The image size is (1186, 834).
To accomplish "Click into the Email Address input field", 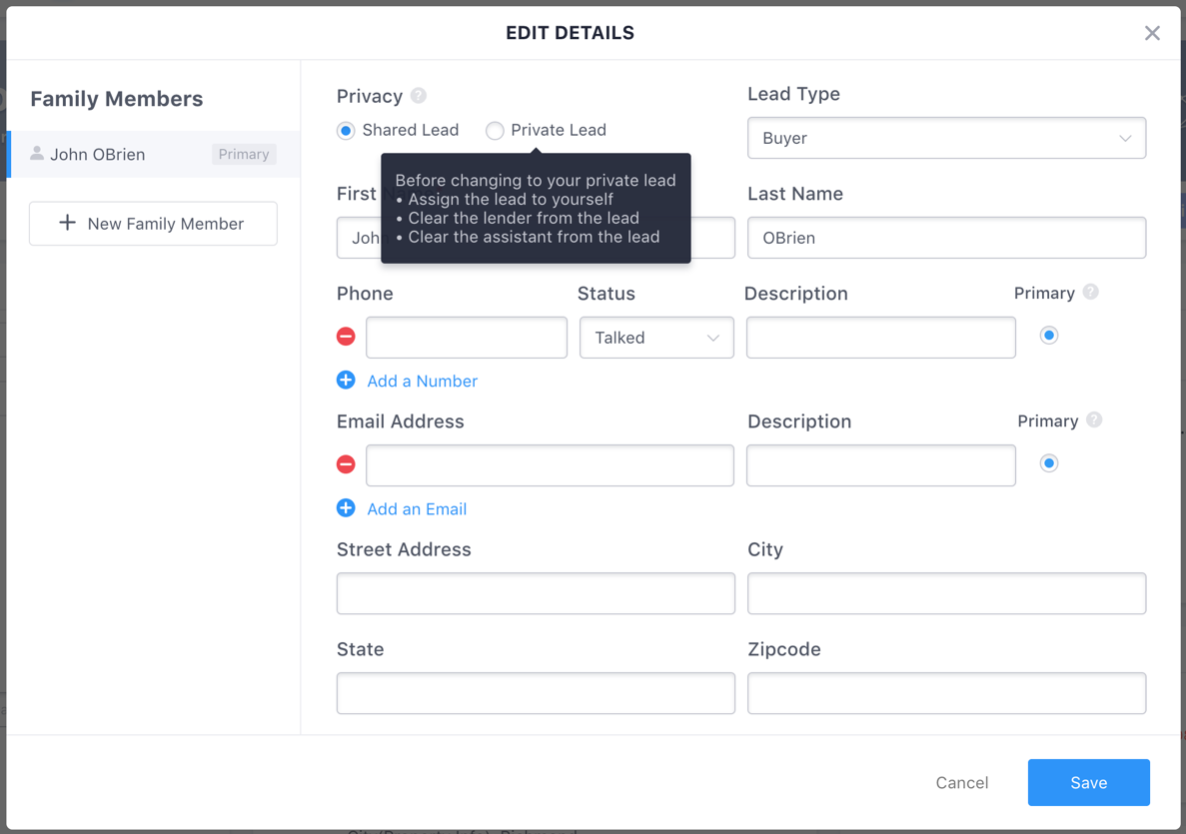I will pyautogui.click(x=550, y=465).
